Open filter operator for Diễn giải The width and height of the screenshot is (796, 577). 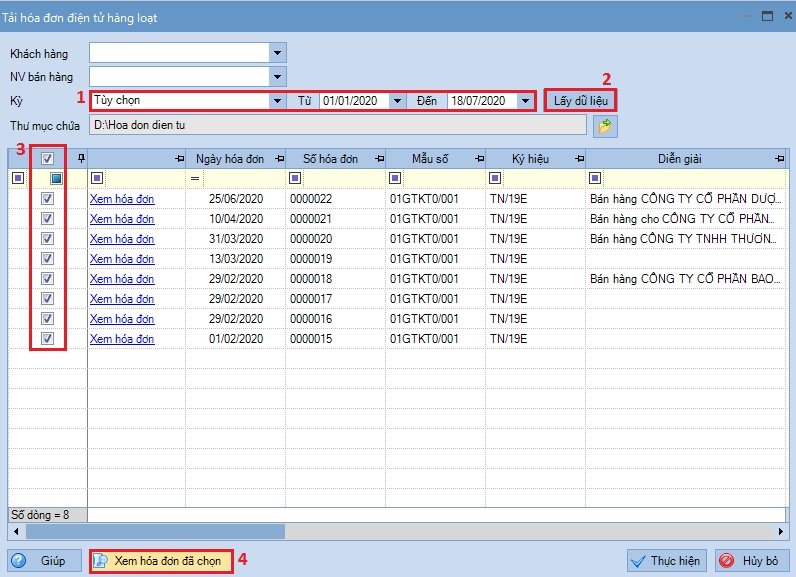tap(595, 178)
